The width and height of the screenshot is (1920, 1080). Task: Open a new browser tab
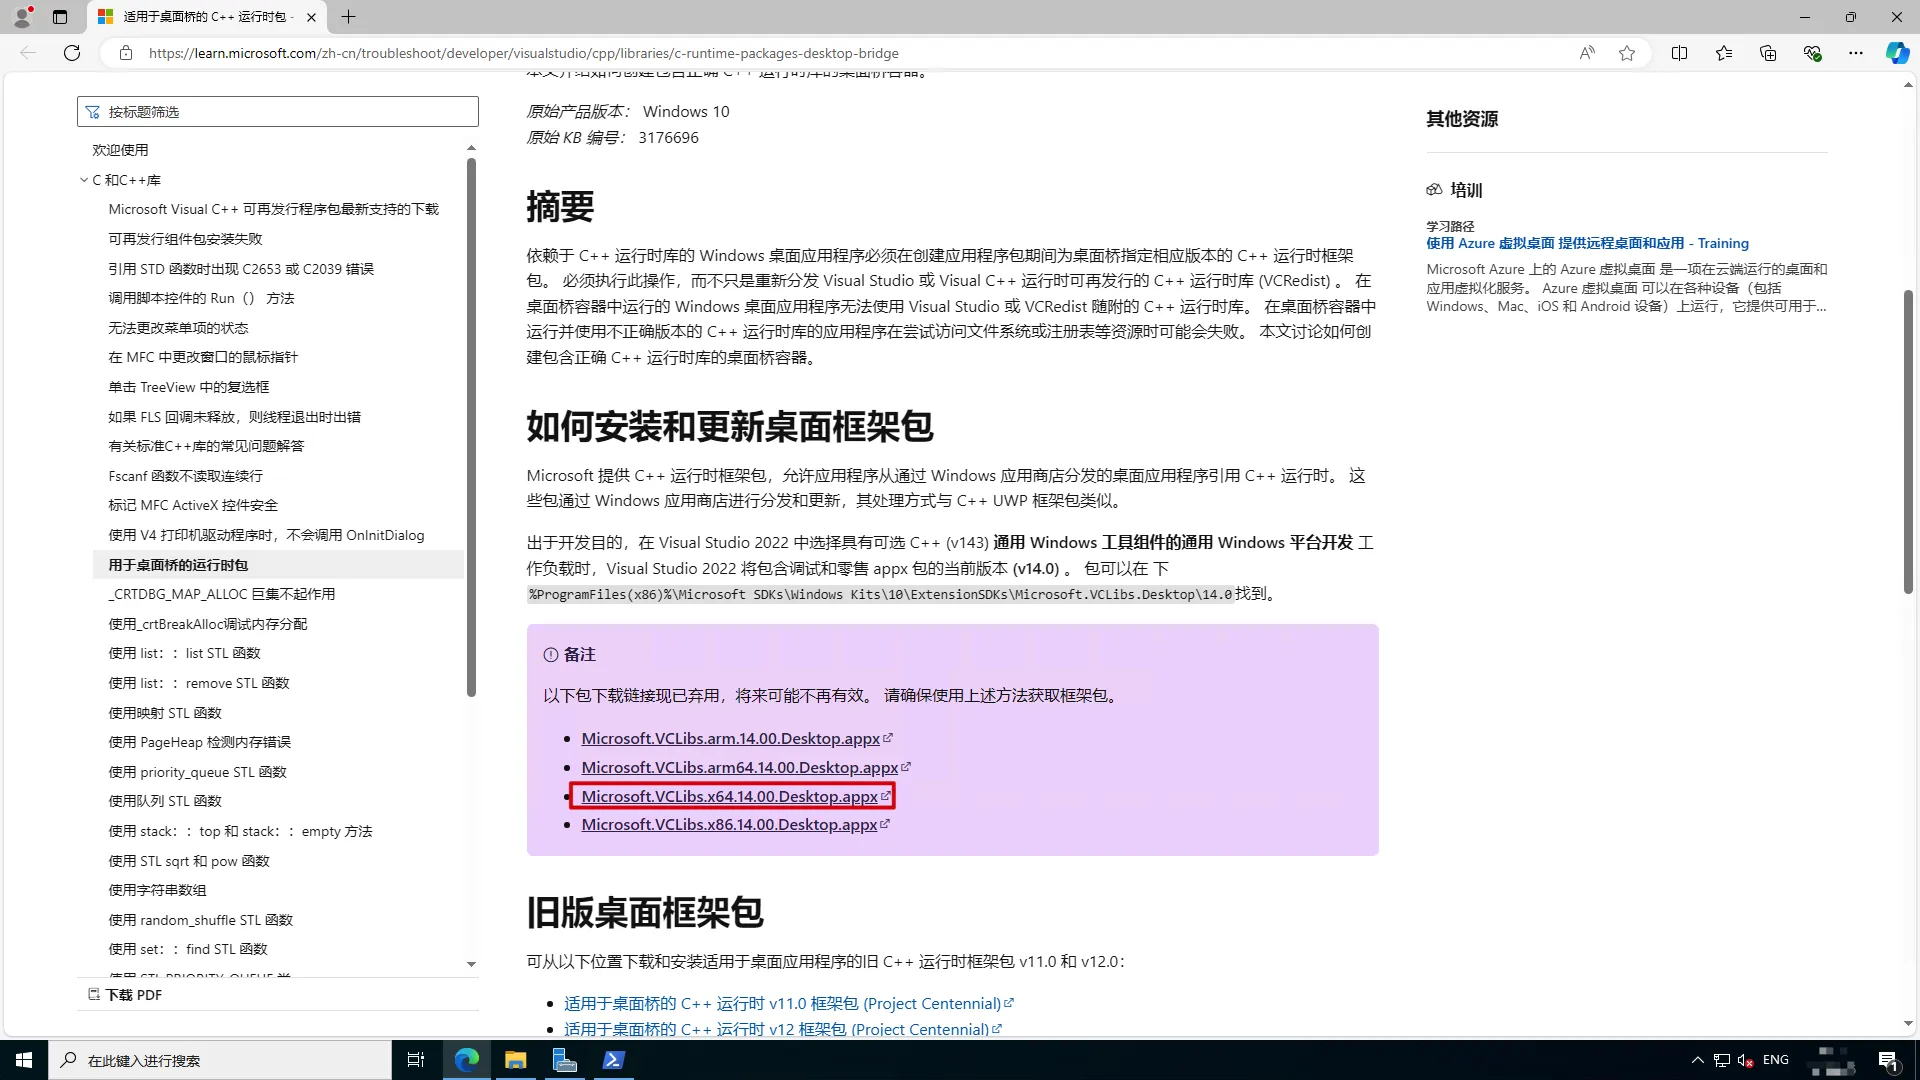click(x=348, y=17)
